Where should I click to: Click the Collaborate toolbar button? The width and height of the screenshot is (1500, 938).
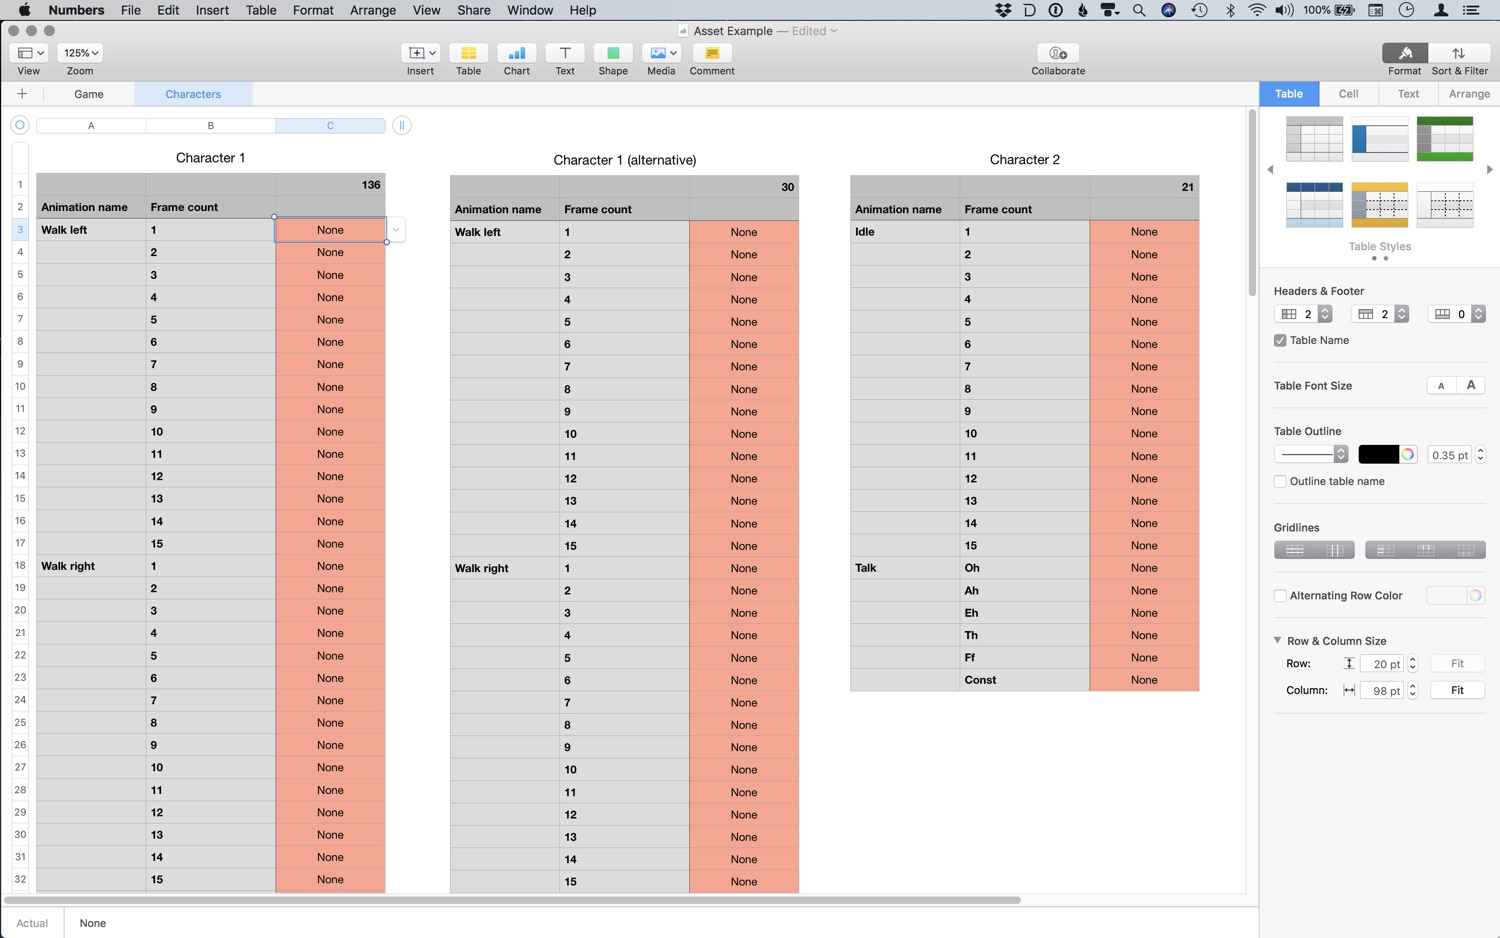[x=1058, y=53]
